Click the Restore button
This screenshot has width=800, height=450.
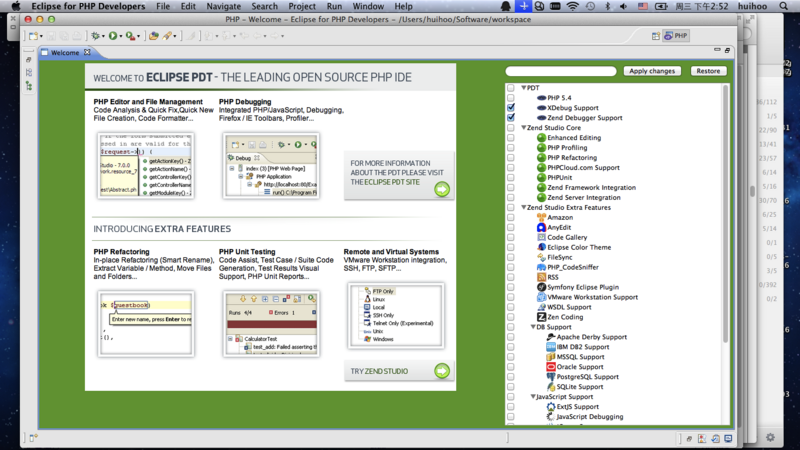click(708, 71)
